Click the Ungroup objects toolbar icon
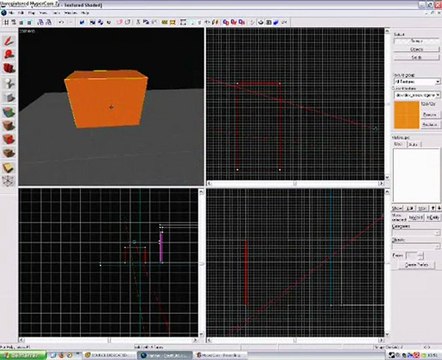Viewport: 442px width, 360px height. tap(100, 22)
